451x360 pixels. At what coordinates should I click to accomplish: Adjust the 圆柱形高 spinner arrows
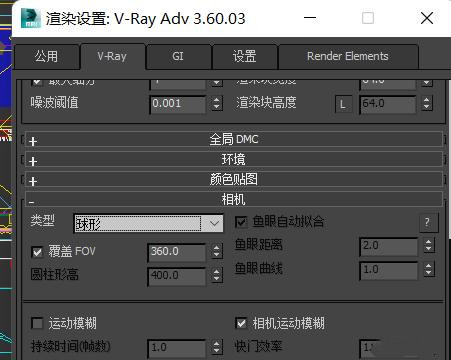[x=217, y=276]
